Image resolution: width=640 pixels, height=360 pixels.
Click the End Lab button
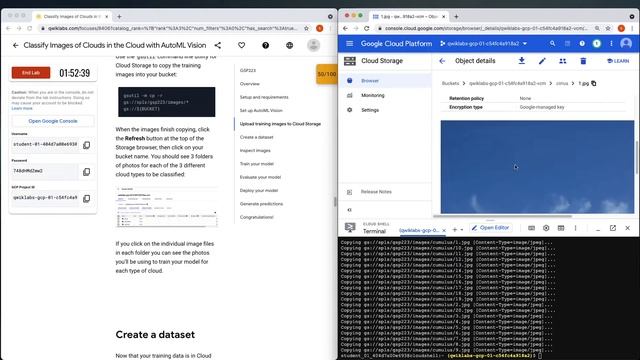pyautogui.click(x=31, y=73)
